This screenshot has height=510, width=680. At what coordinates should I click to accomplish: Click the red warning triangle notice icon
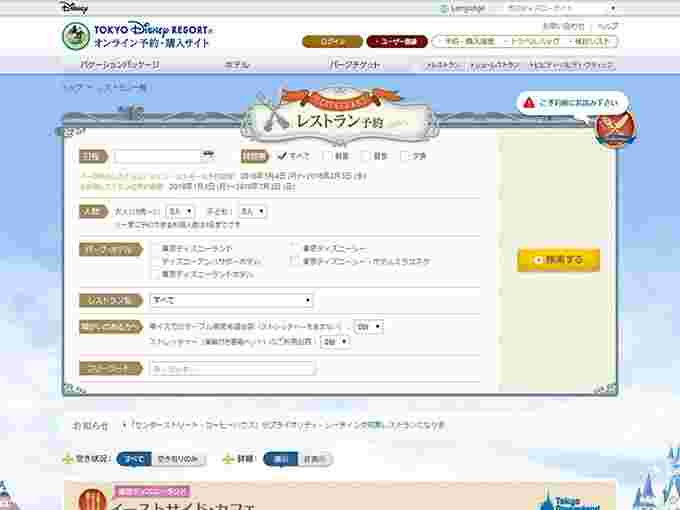(x=529, y=103)
